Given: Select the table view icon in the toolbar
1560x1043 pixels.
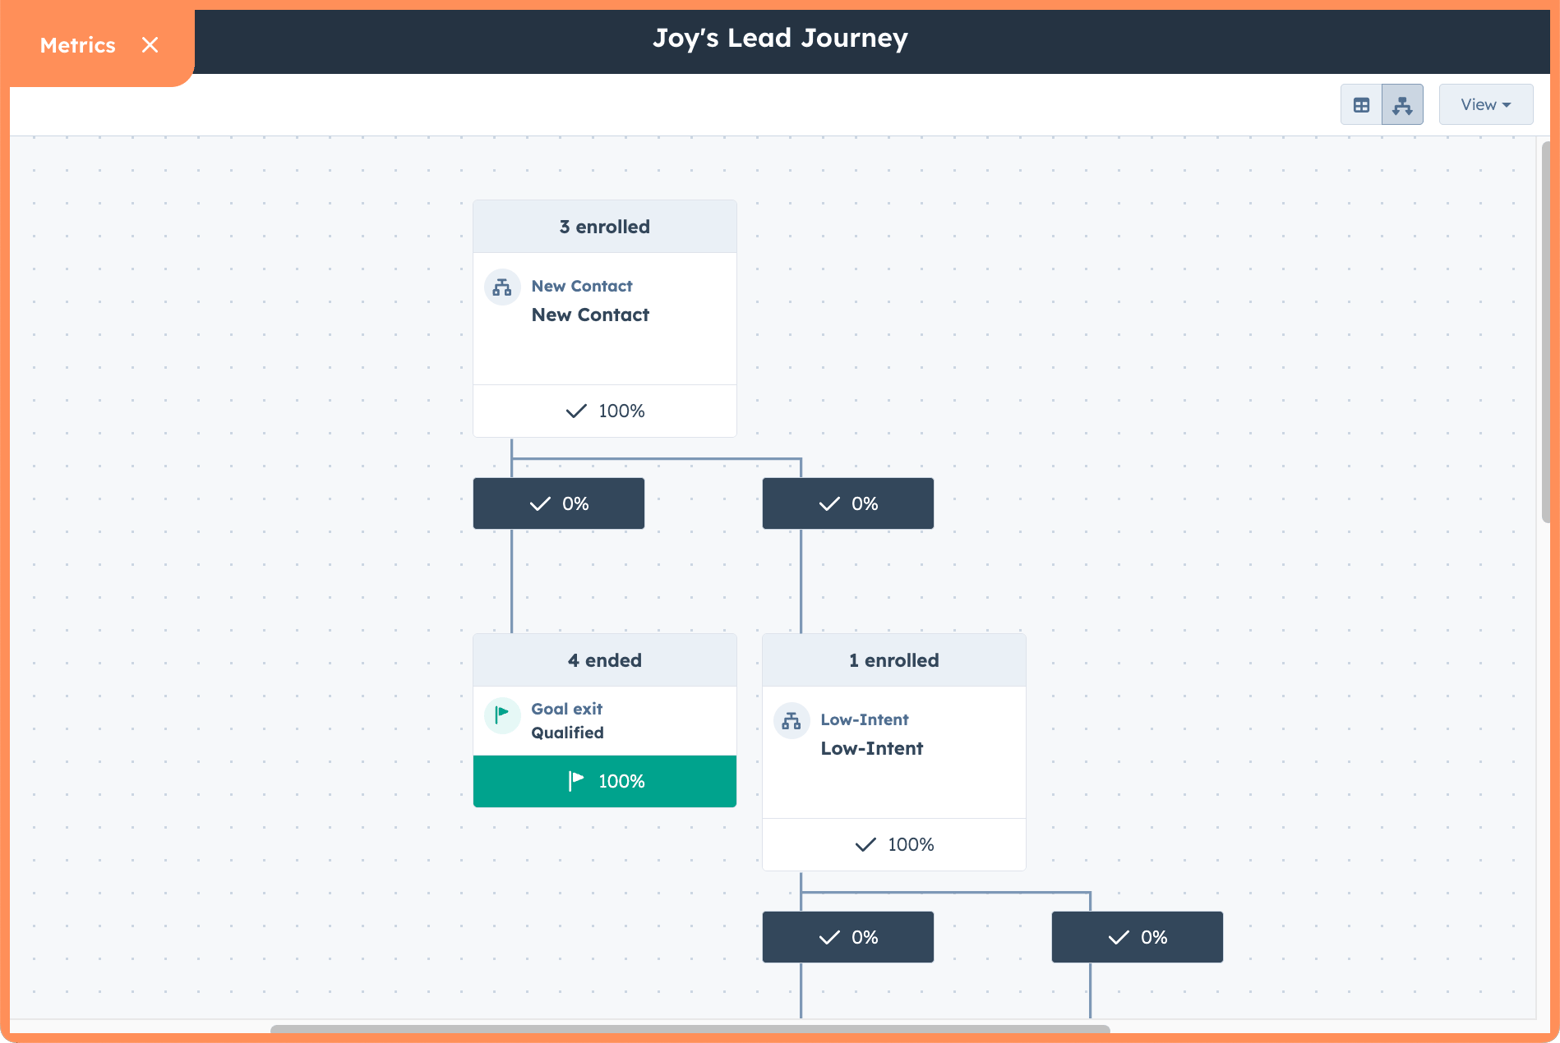Looking at the screenshot, I should [x=1361, y=104].
